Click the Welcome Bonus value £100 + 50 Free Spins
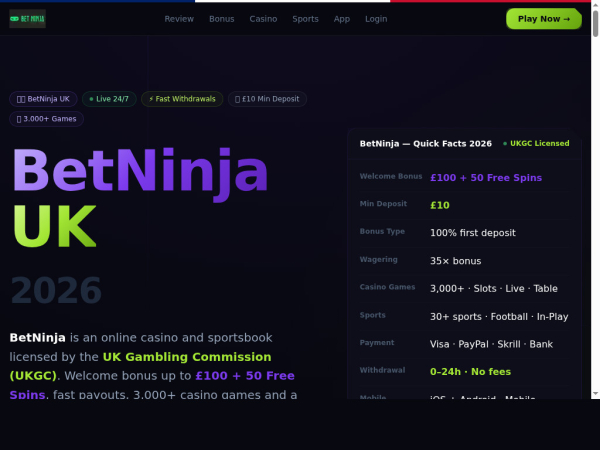 tap(486, 178)
